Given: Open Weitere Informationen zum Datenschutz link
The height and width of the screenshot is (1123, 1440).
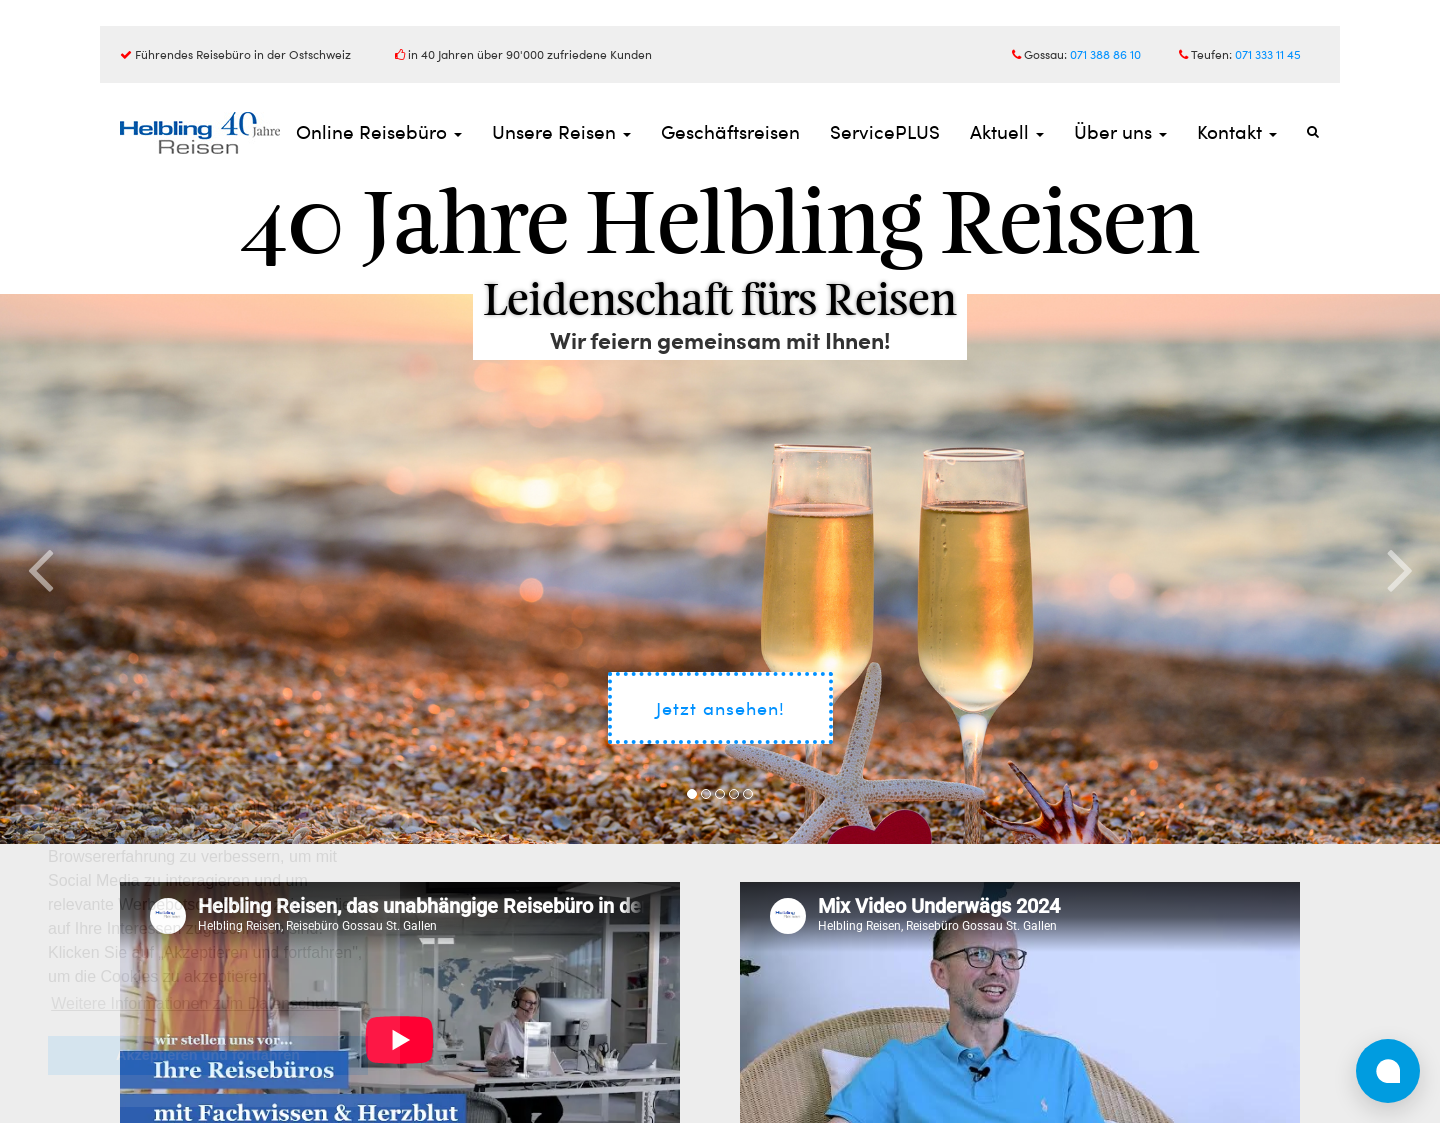Looking at the screenshot, I should pyautogui.click(x=195, y=1003).
